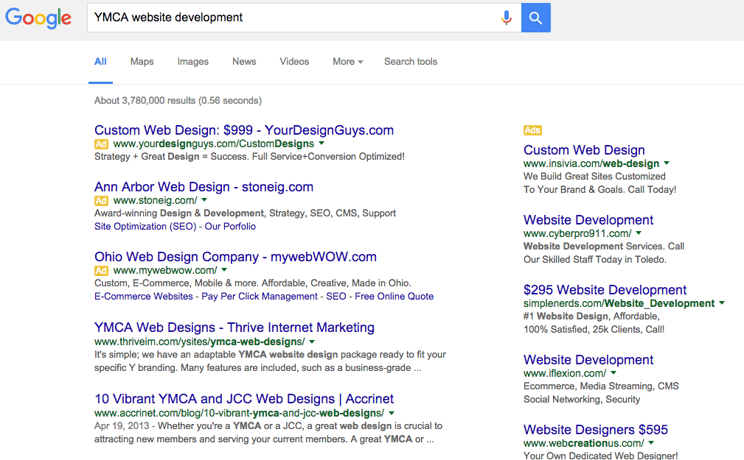The height and width of the screenshot is (460, 744).
Task: Click the Ad badge beside www.mywebwow.com
Action: pos(101,271)
